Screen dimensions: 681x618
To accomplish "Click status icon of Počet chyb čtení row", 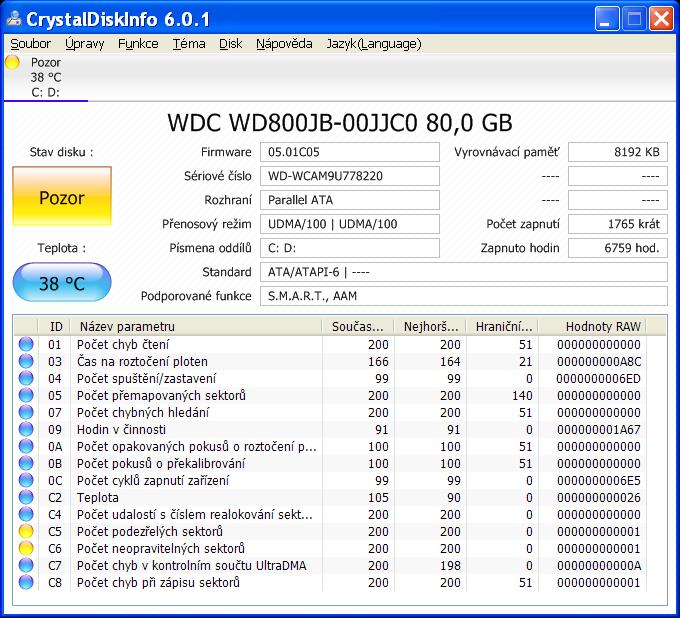I will click(26, 344).
